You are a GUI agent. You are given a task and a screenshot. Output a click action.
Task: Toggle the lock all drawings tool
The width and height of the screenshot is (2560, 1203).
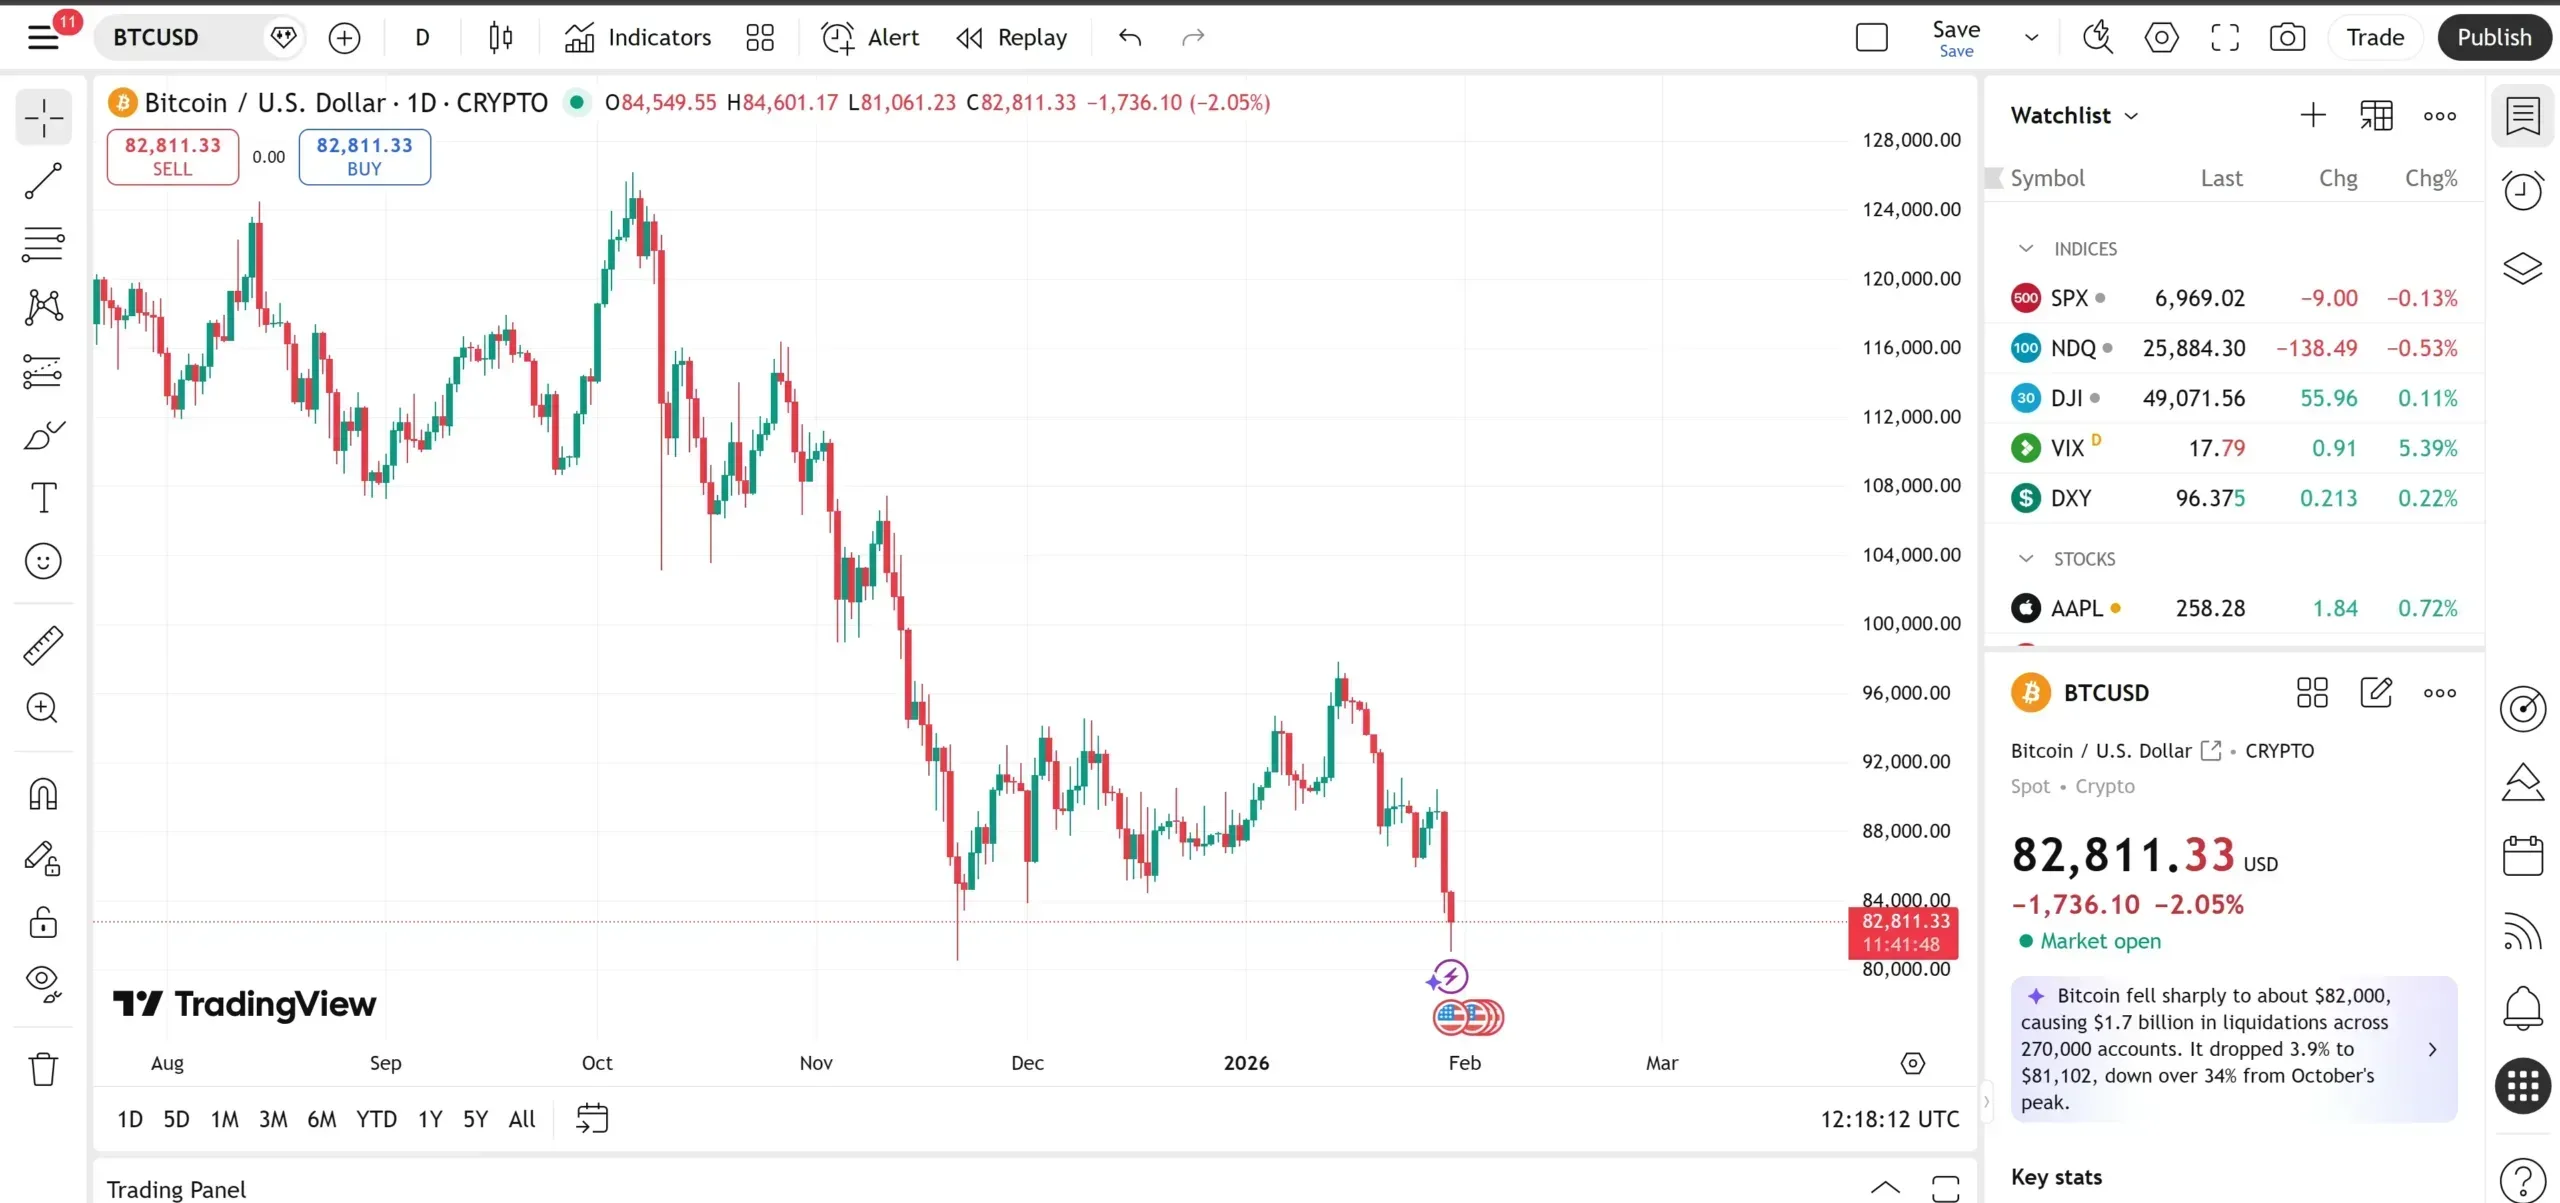point(43,921)
